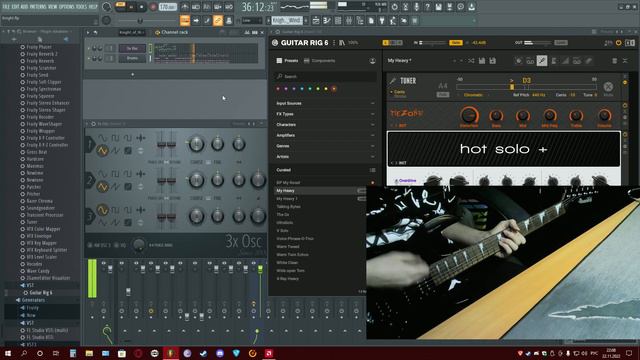640x360 pixels.
Task: Open the Line snap dropdown
Action: 251,20
